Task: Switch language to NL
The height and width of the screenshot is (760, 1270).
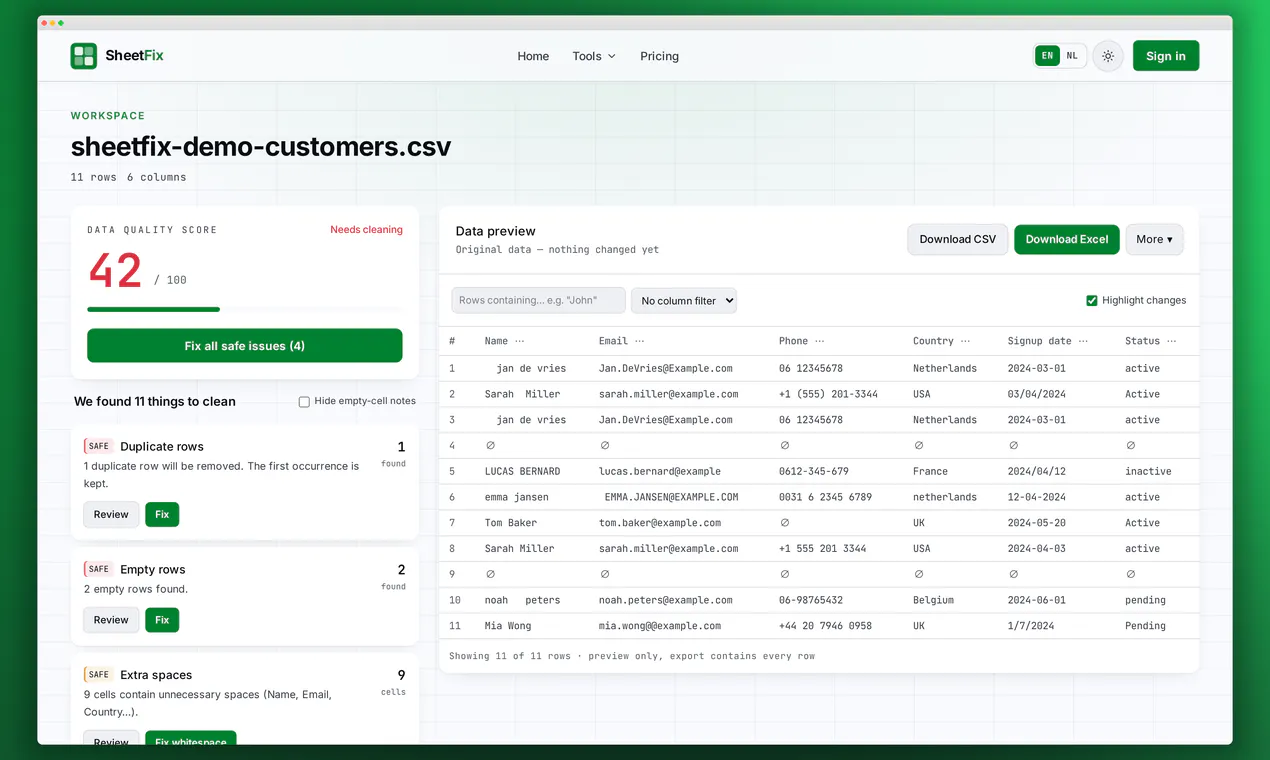Action: pyautogui.click(x=1072, y=56)
